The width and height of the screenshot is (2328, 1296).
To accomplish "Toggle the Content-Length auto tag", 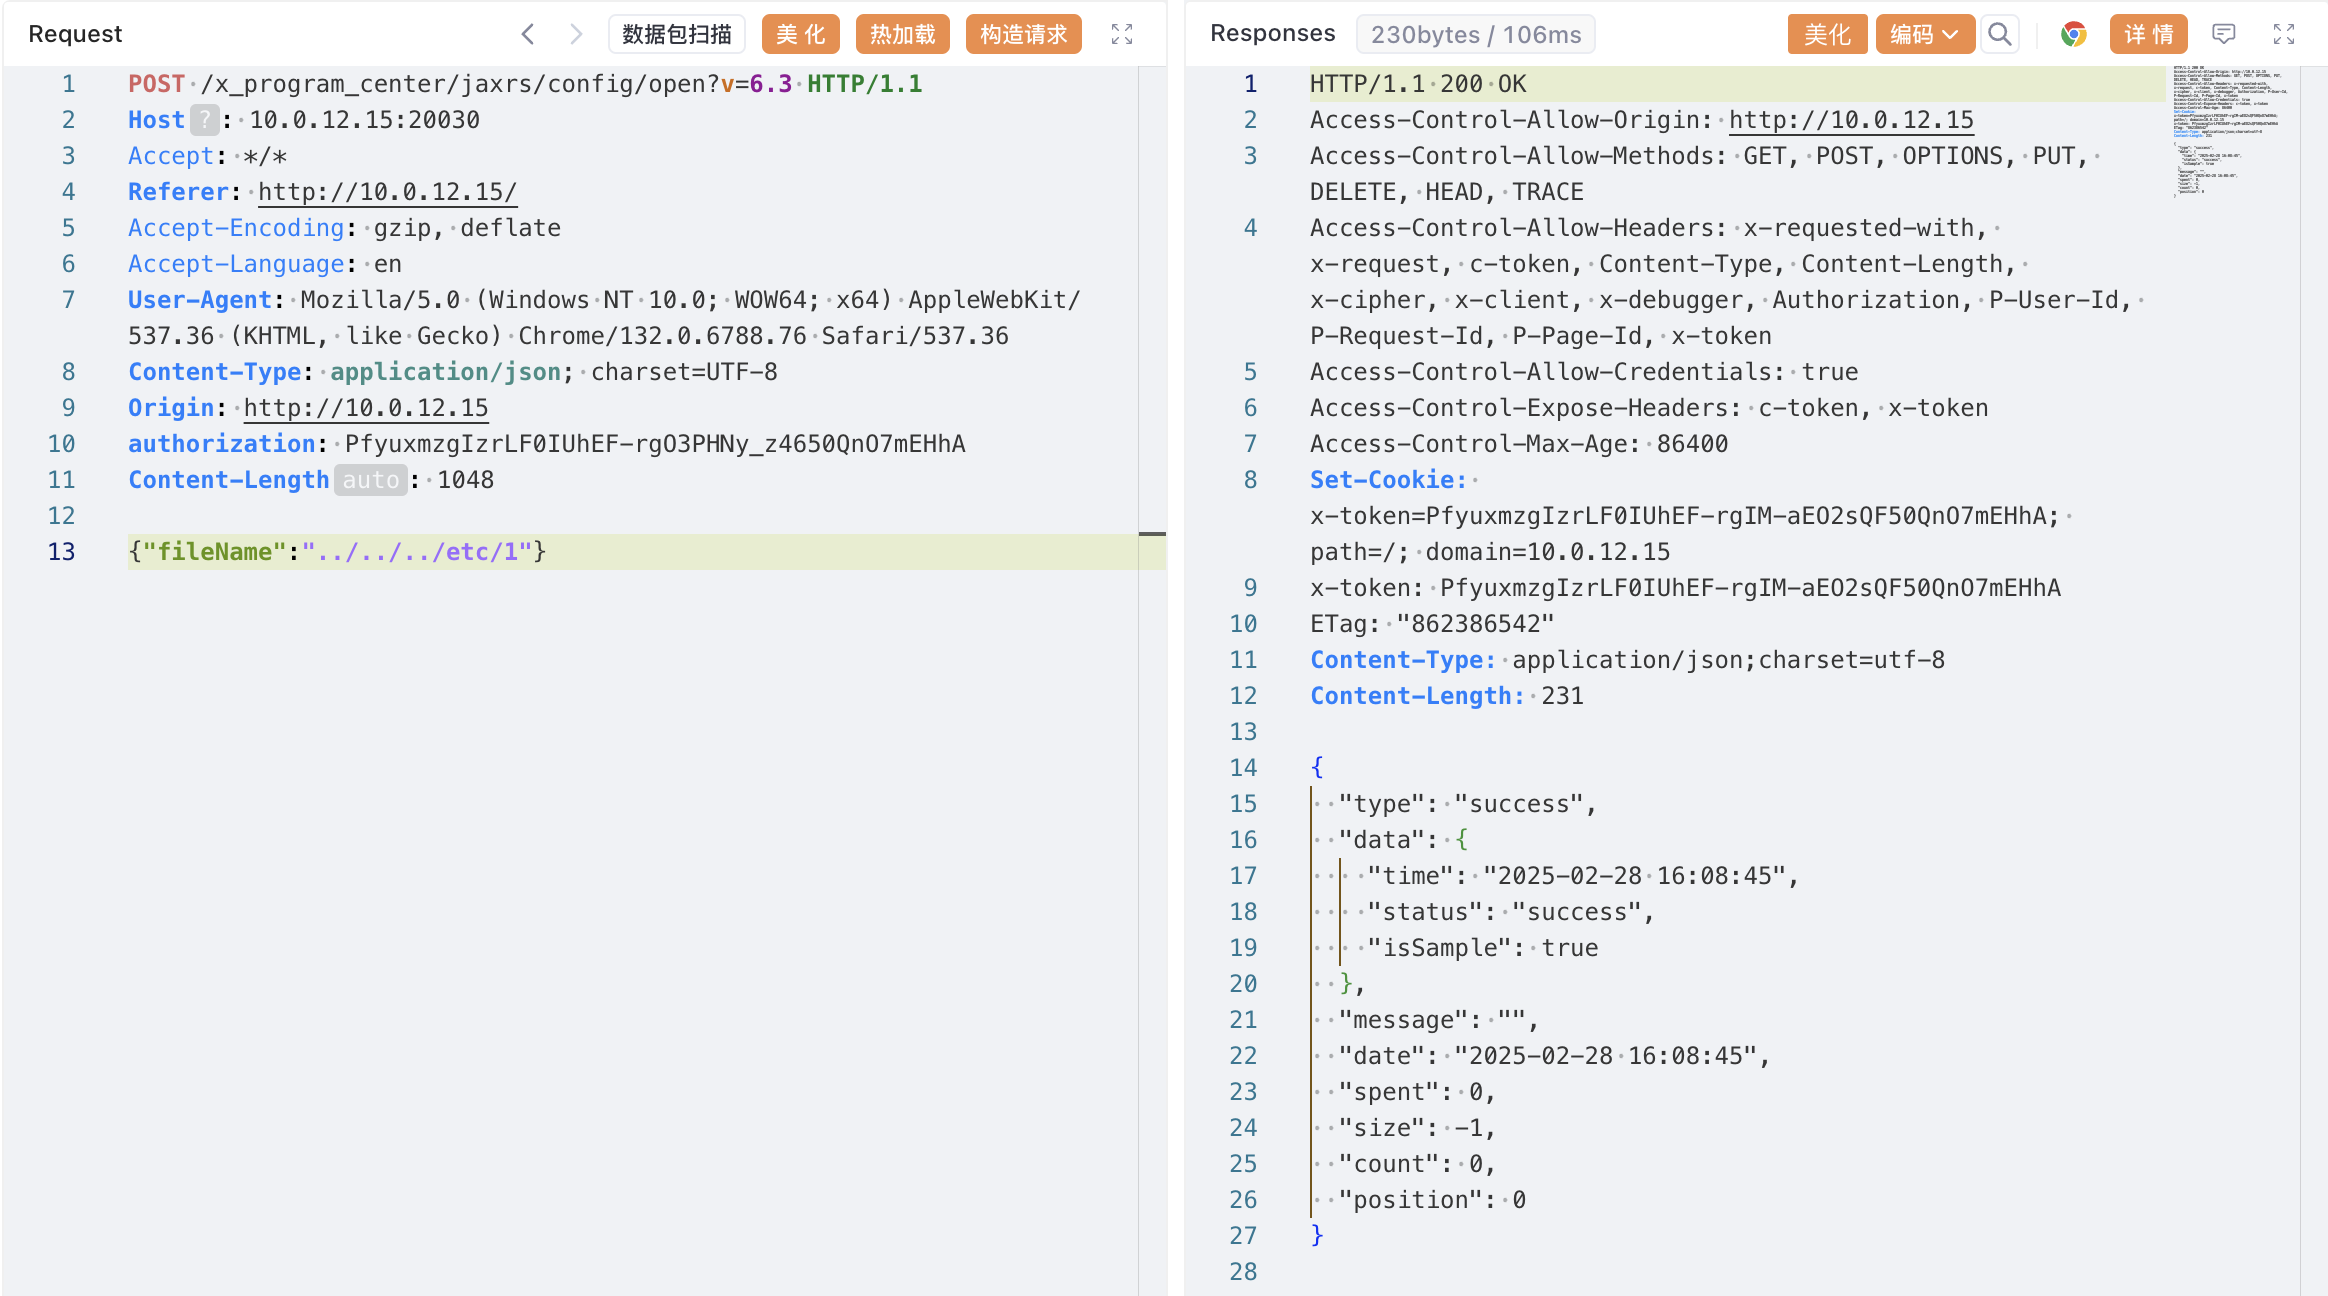I will tap(370, 480).
